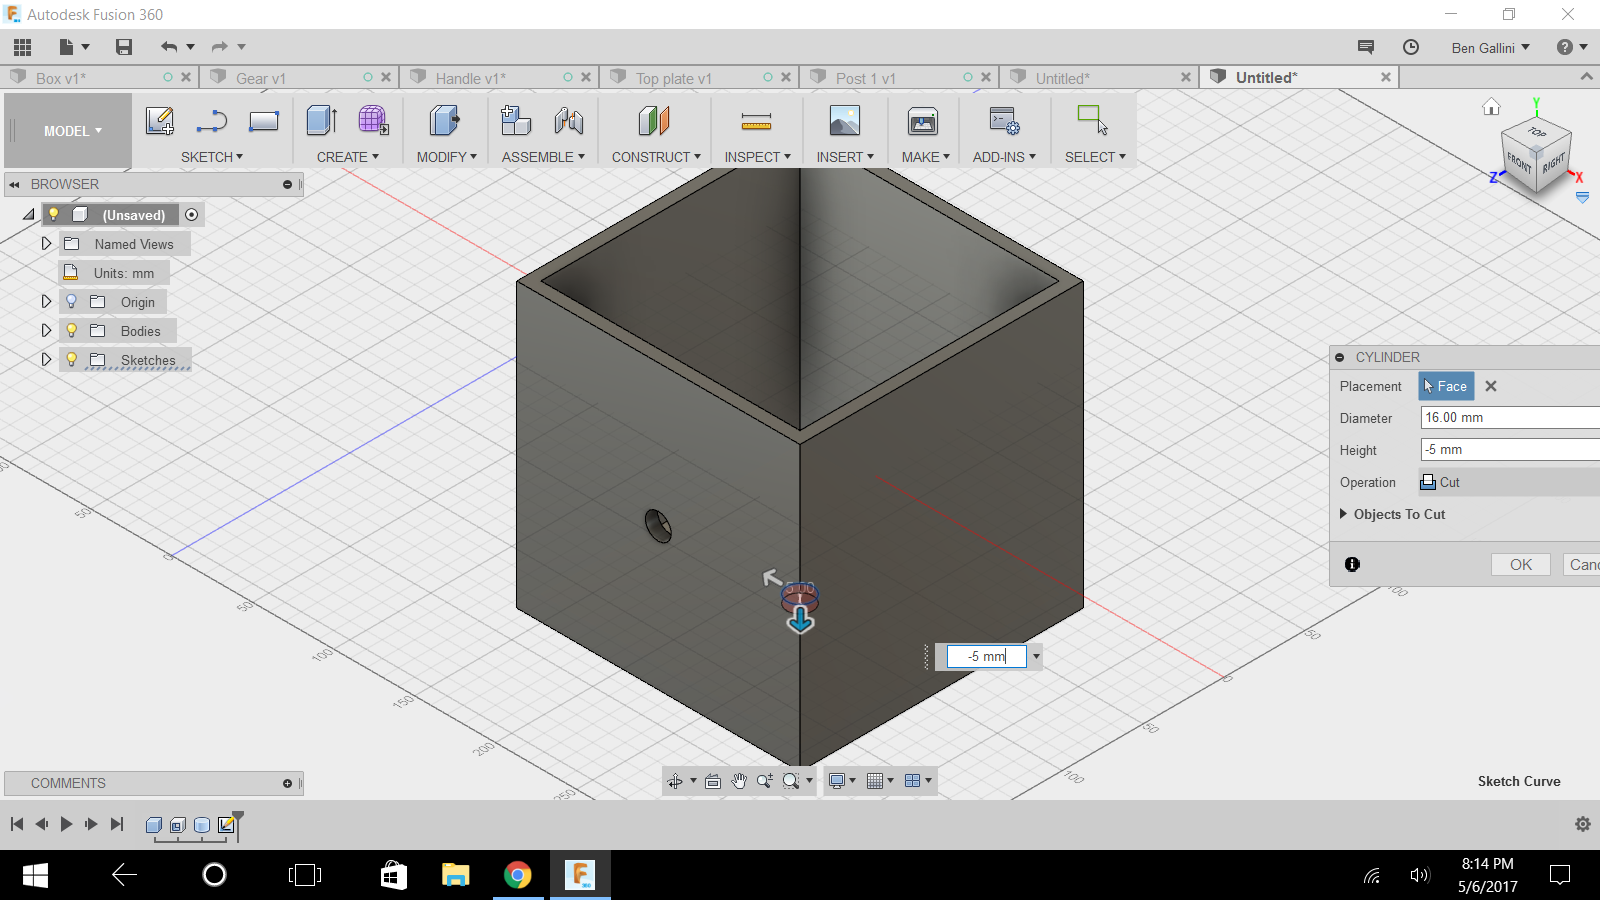This screenshot has width=1600, height=900.
Task: Click the Construct plane icon
Action: click(654, 121)
